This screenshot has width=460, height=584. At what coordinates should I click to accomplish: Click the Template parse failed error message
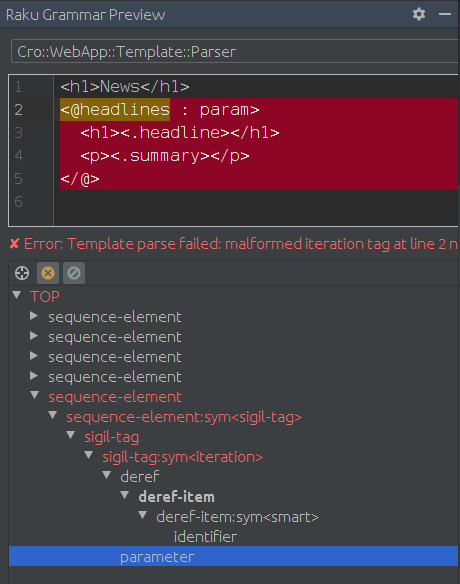(x=241, y=244)
